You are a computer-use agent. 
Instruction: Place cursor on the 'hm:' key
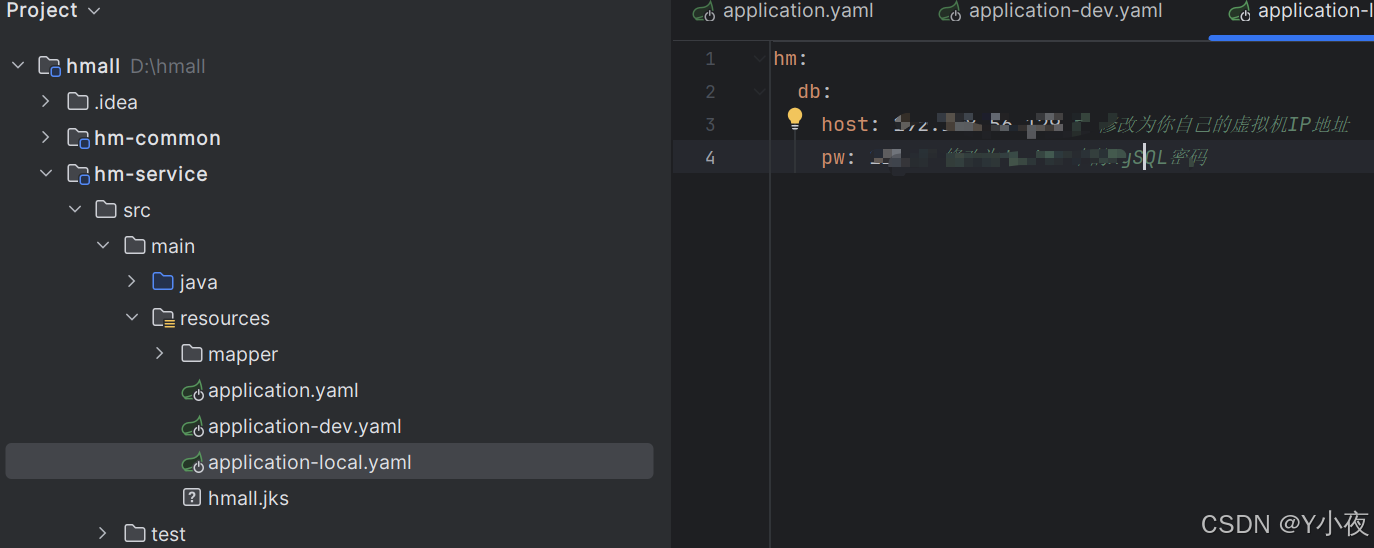click(790, 59)
